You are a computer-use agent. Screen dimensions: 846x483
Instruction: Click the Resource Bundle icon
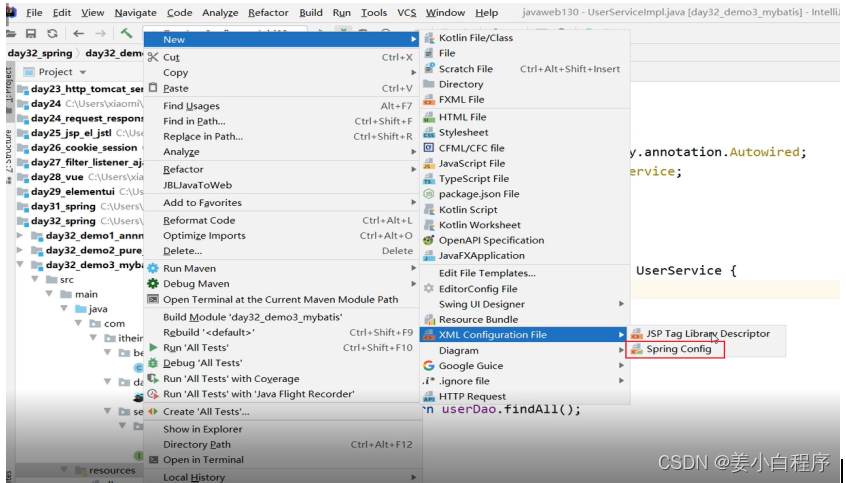point(429,319)
